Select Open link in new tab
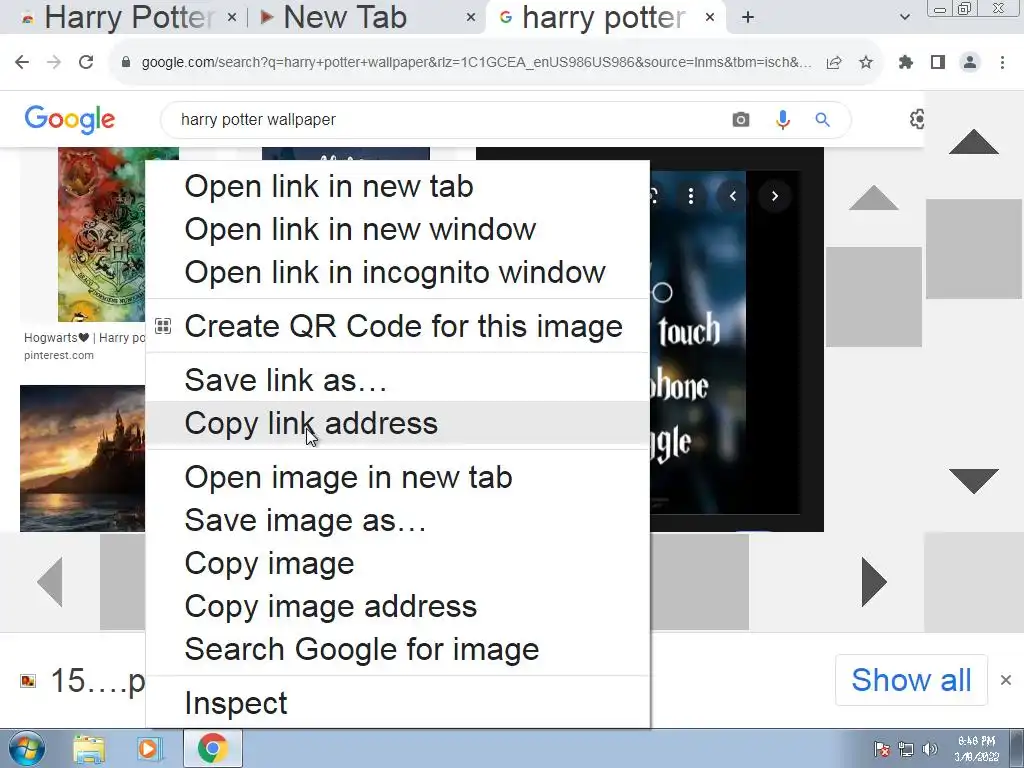The height and width of the screenshot is (768, 1024). 398,187
